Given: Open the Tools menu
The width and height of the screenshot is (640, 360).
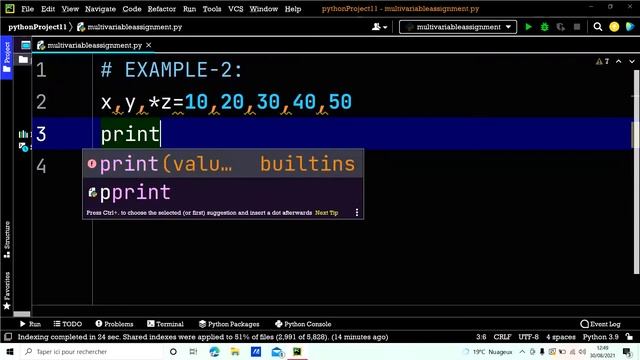Looking at the screenshot, I should pyautogui.click(x=212, y=9).
